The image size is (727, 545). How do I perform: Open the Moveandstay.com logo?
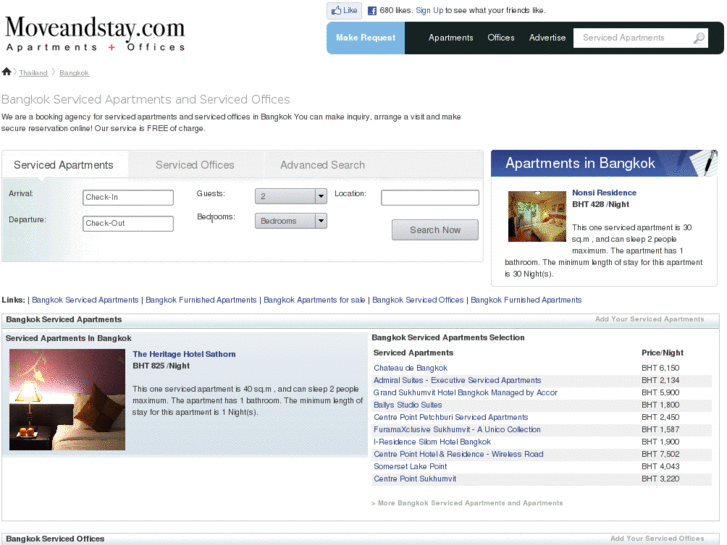pos(95,33)
